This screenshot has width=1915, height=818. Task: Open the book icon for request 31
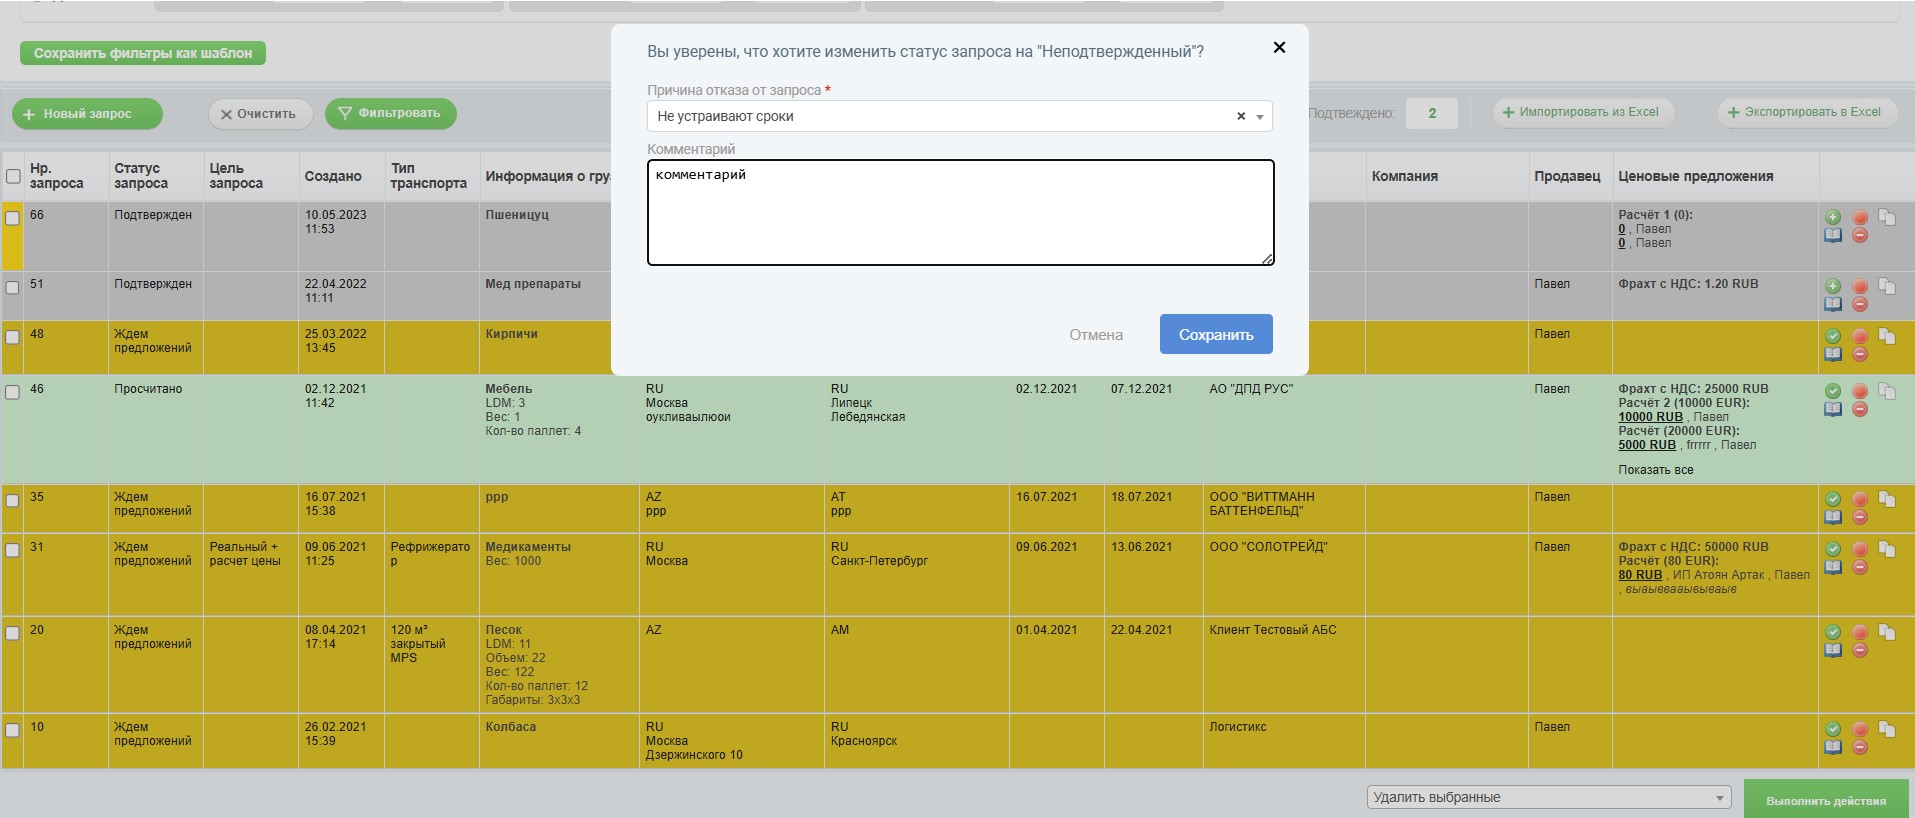(x=1833, y=567)
